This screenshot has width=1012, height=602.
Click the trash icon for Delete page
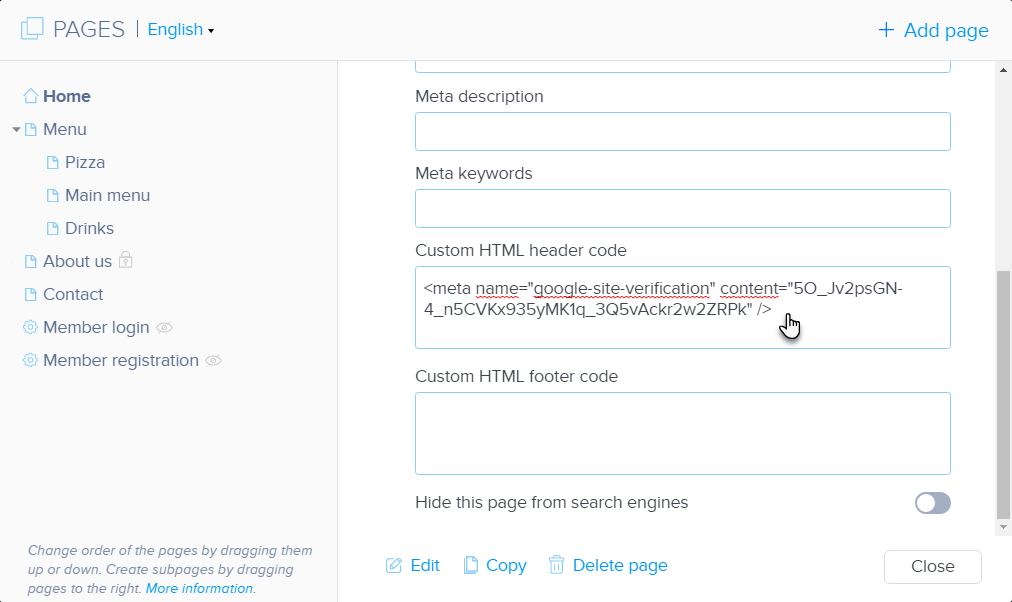[557, 565]
